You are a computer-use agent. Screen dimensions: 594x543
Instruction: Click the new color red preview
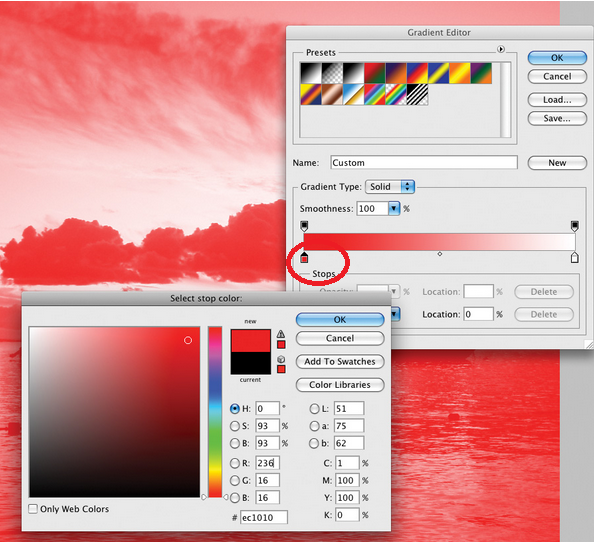coord(251,341)
